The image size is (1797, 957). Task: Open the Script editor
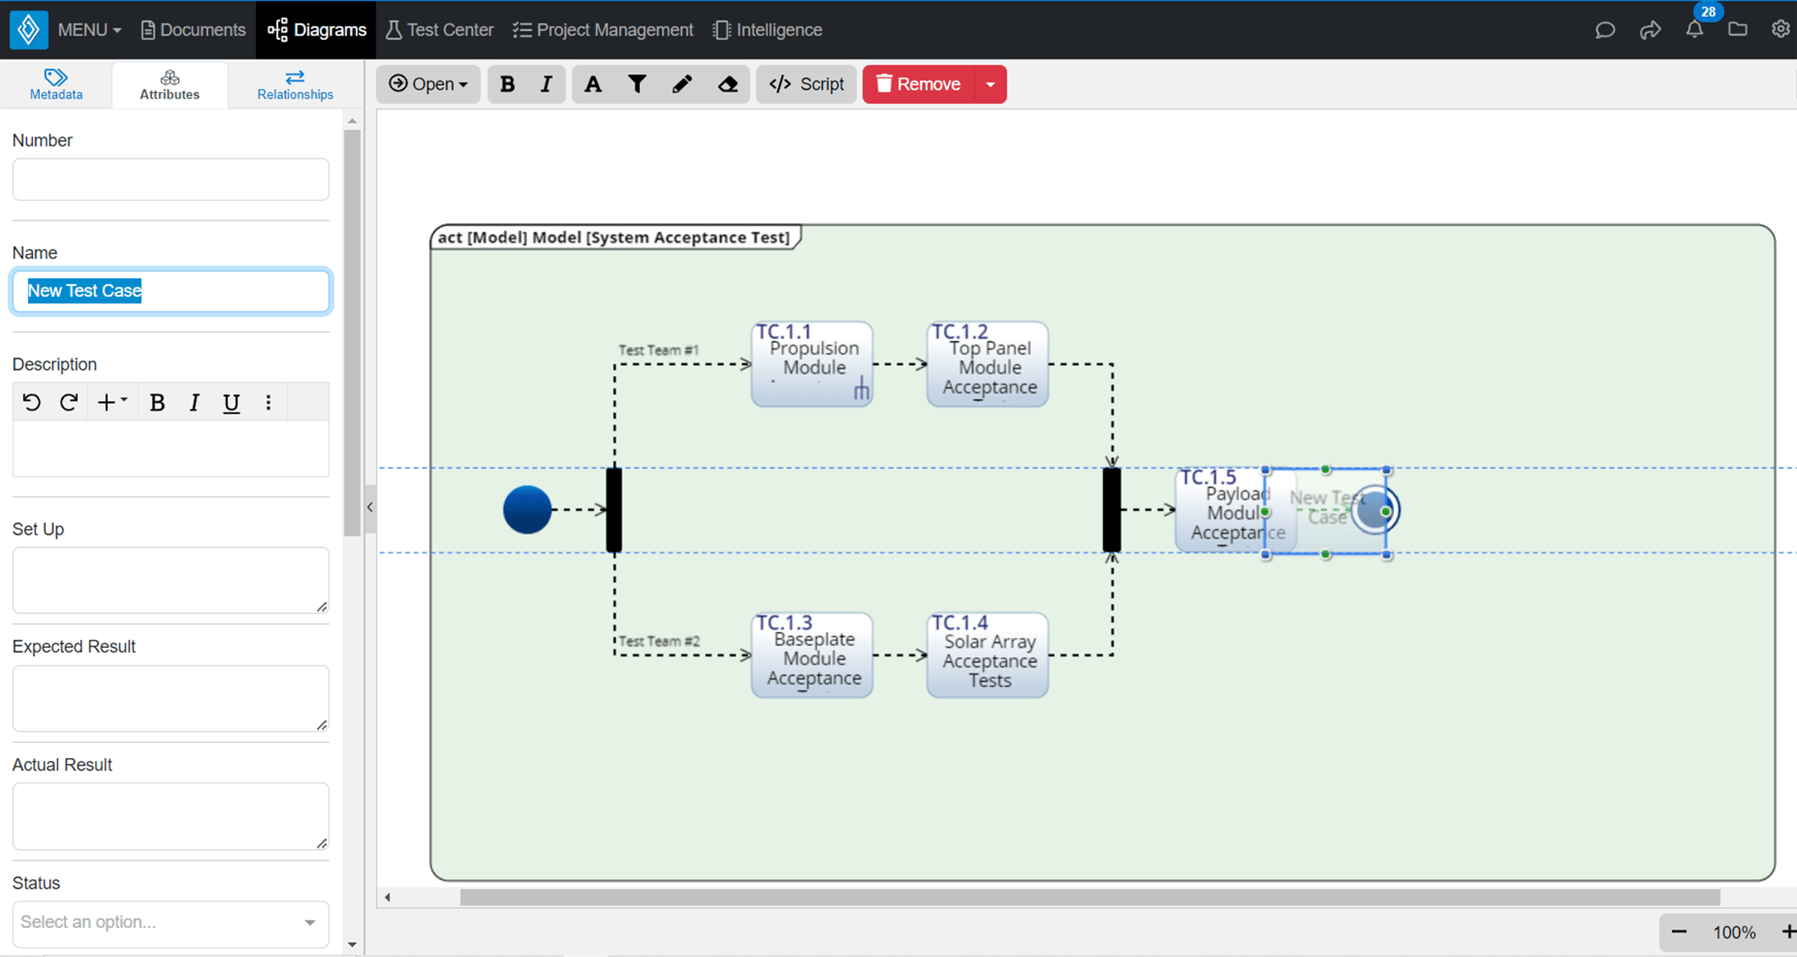[x=806, y=84]
